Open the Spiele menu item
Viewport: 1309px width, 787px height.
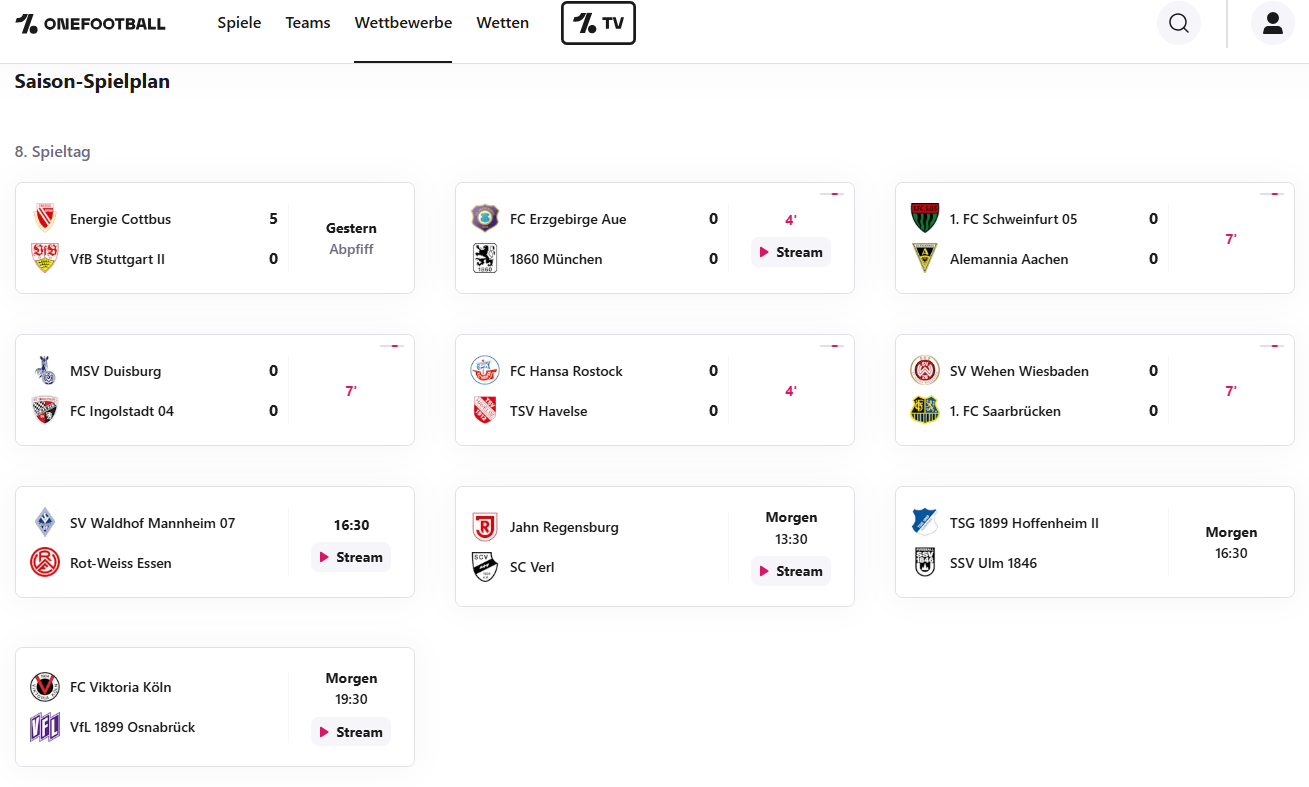tap(239, 23)
